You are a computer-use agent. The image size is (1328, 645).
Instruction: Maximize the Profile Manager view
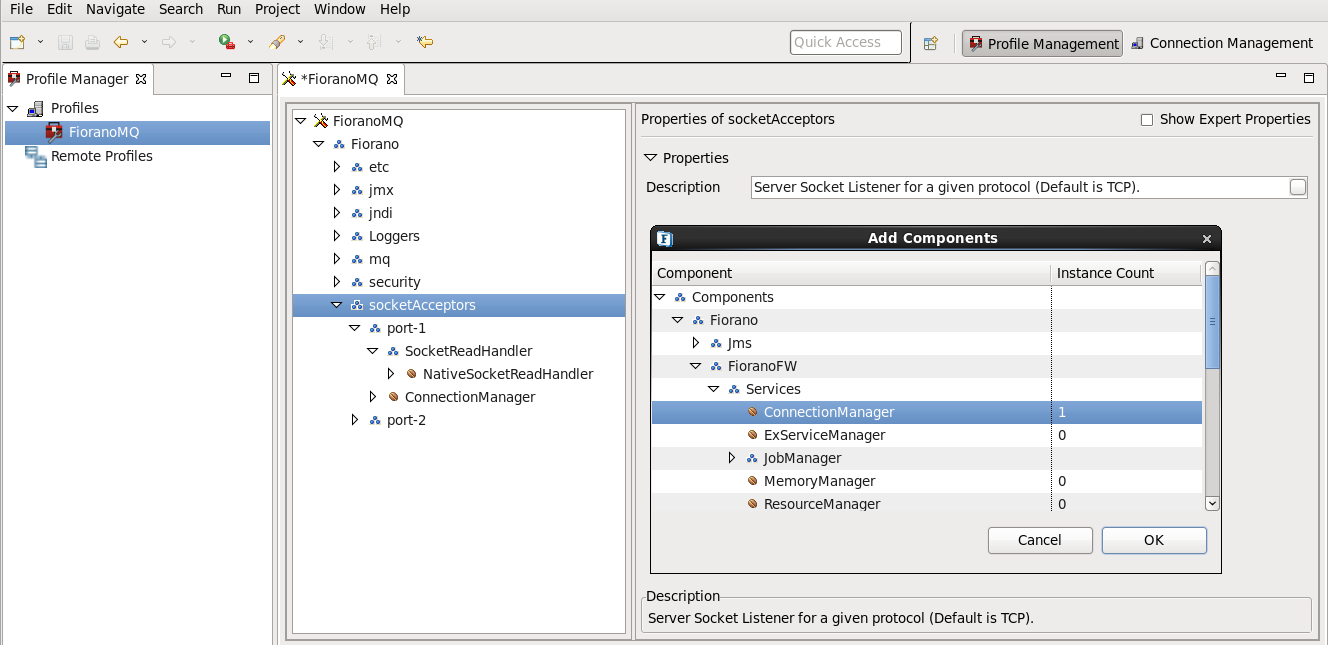click(x=254, y=77)
